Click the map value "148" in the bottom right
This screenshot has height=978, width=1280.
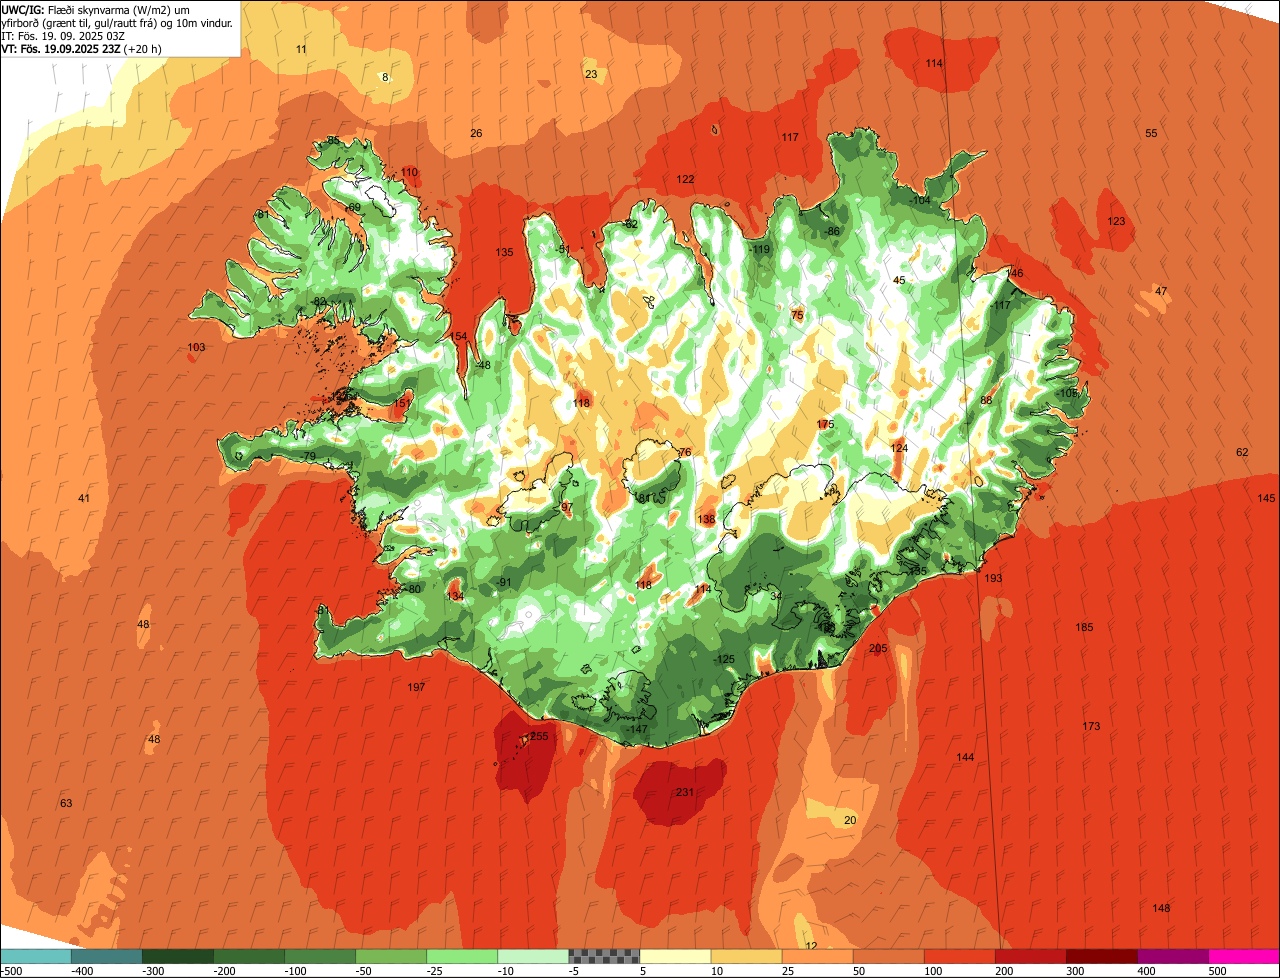1161,908
